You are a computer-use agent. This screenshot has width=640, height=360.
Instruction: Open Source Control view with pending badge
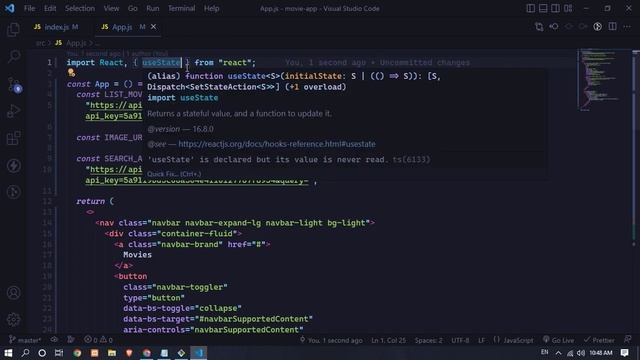pos(13,84)
